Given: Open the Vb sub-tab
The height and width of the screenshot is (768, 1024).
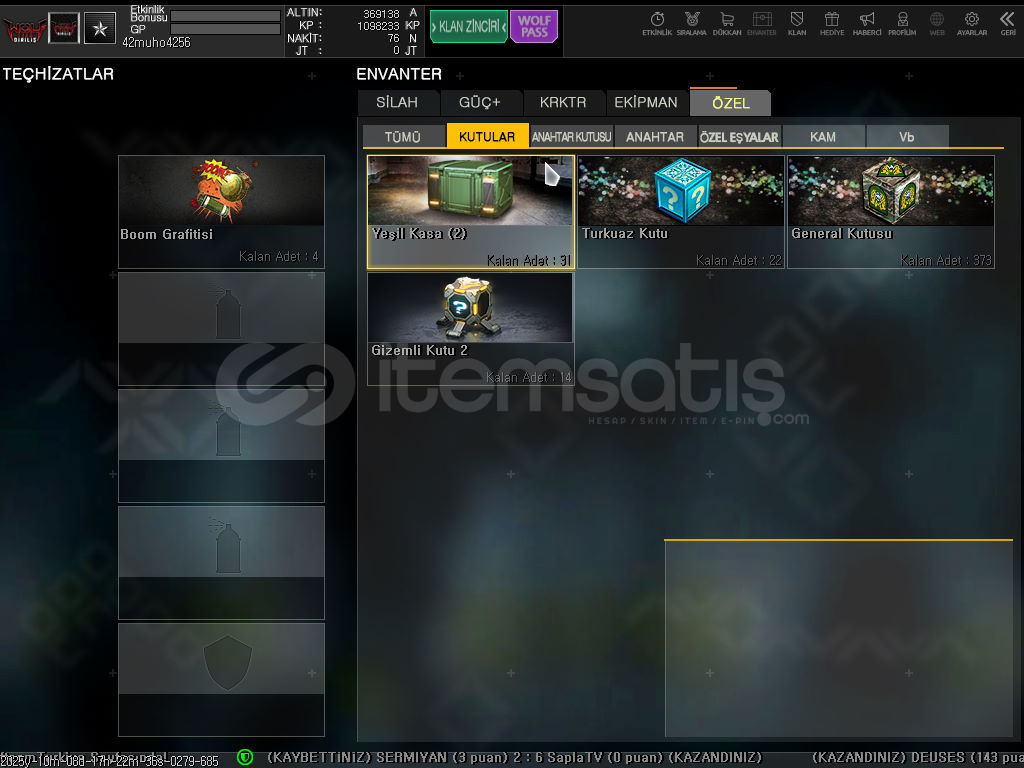Looking at the screenshot, I should pyautogui.click(x=906, y=136).
